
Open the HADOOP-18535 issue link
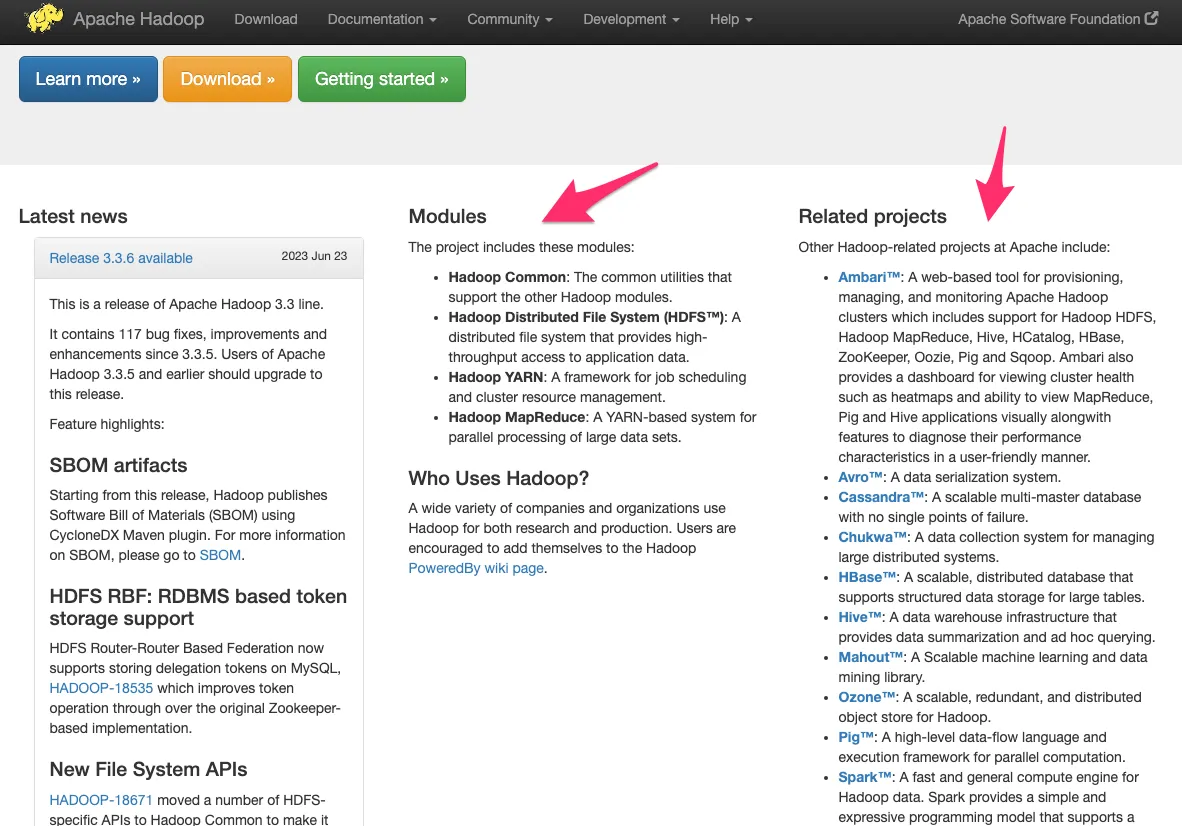point(101,688)
